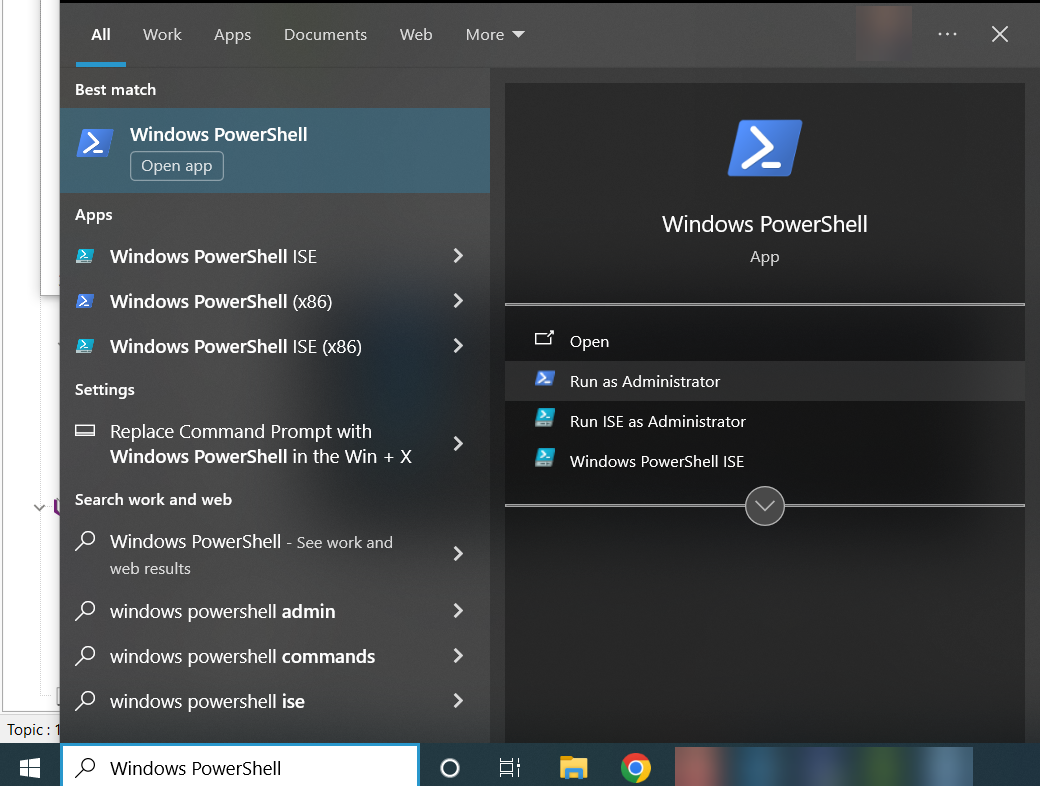Open File Explorer from the taskbar
The height and width of the screenshot is (786, 1040).
(573, 767)
